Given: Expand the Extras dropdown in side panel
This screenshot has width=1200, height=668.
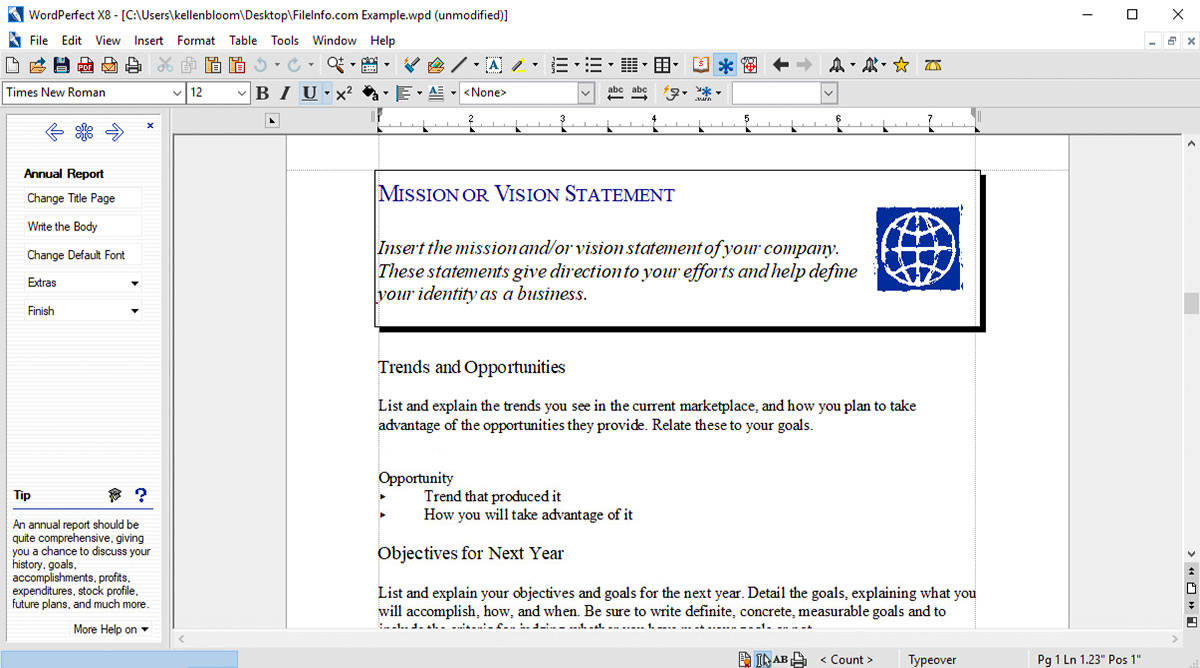Looking at the screenshot, I should coord(135,283).
